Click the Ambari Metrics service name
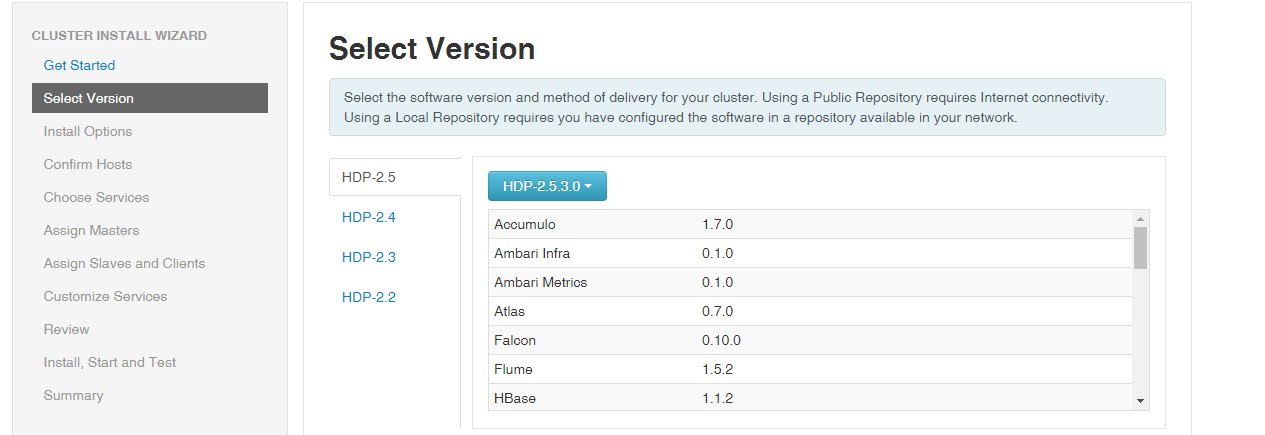1265x435 pixels. click(540, 282)
